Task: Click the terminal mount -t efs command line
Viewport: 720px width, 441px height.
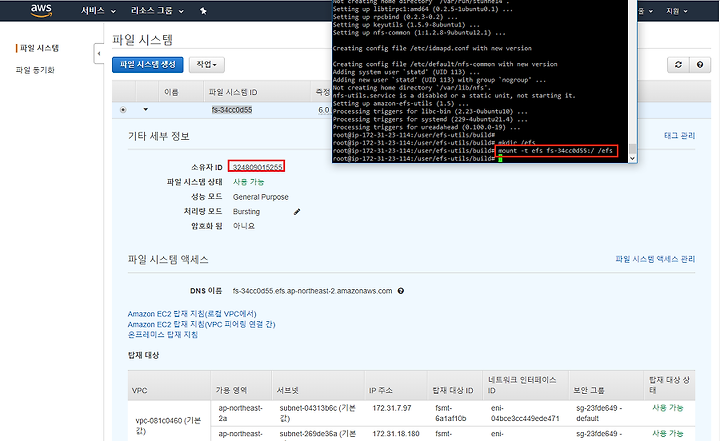Action: point(556,151)
